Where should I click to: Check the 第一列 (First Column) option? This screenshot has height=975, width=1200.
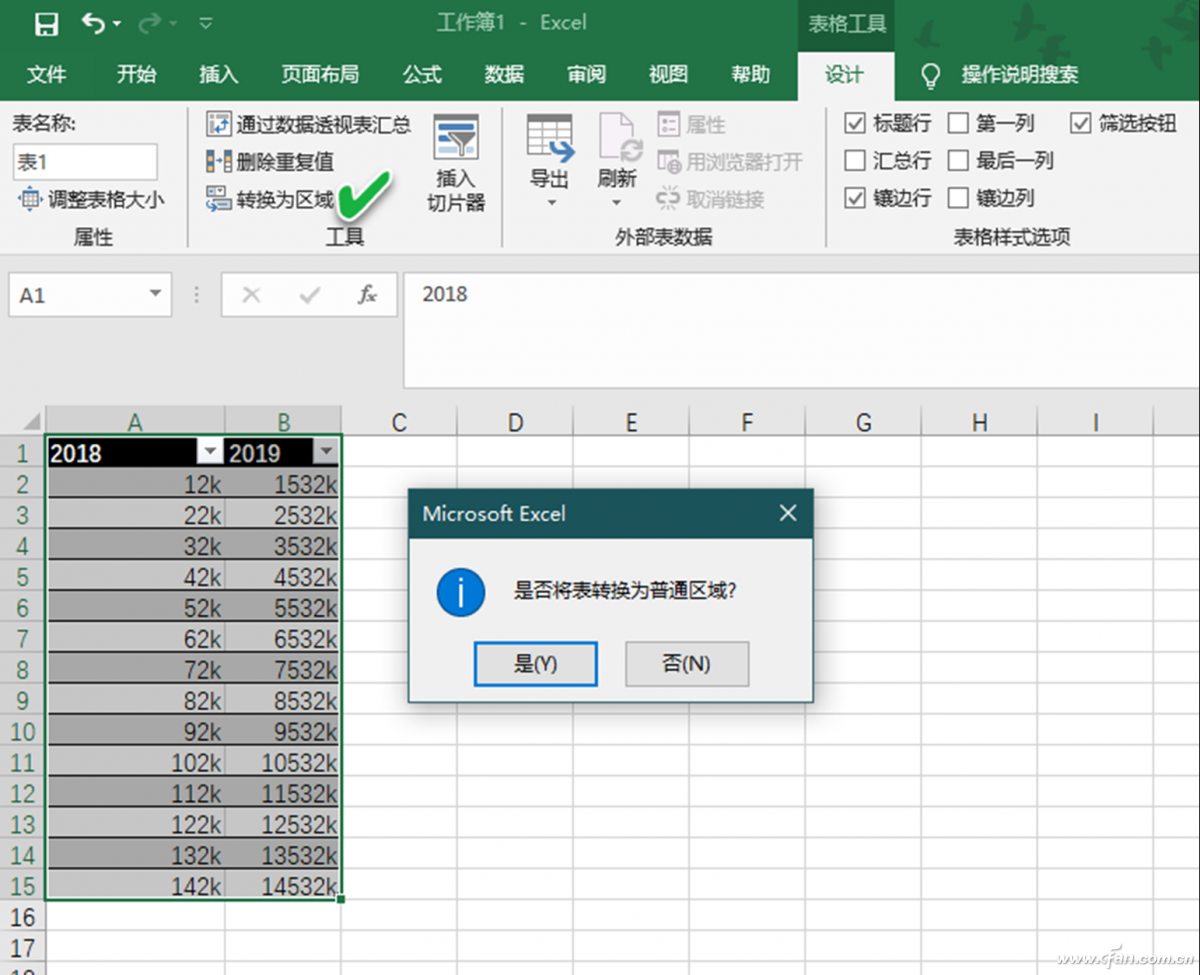(x=958, y=123)
